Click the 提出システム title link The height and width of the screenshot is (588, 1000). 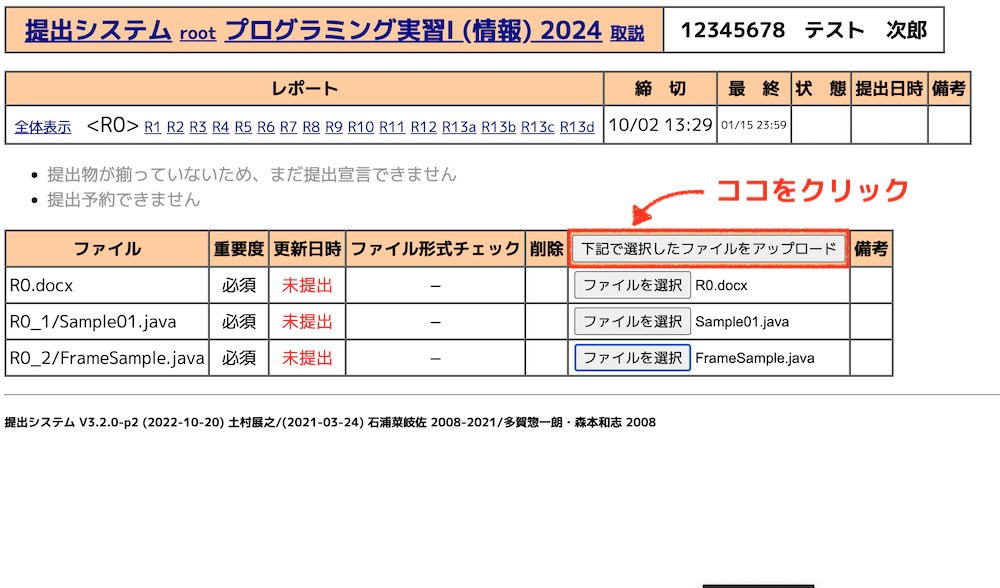pyautogui.click(x=98, y=30)
